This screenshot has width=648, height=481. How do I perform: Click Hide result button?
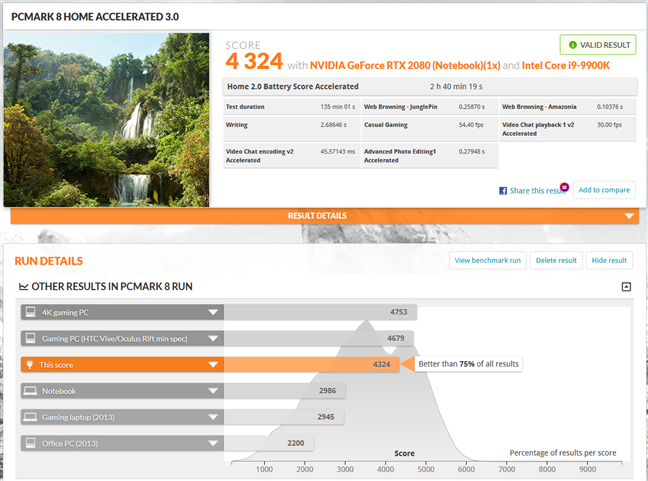pos(609,260)
